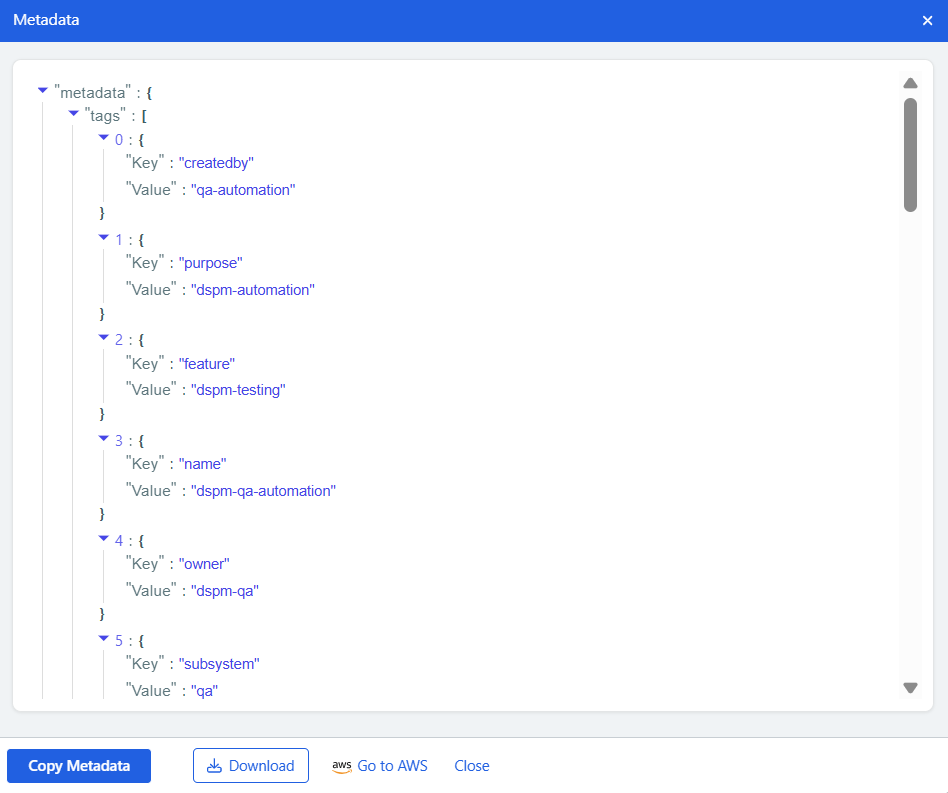Collapse the tags array
The width and height of the screenshot is (948, 793).
click(x=73, y=114)
